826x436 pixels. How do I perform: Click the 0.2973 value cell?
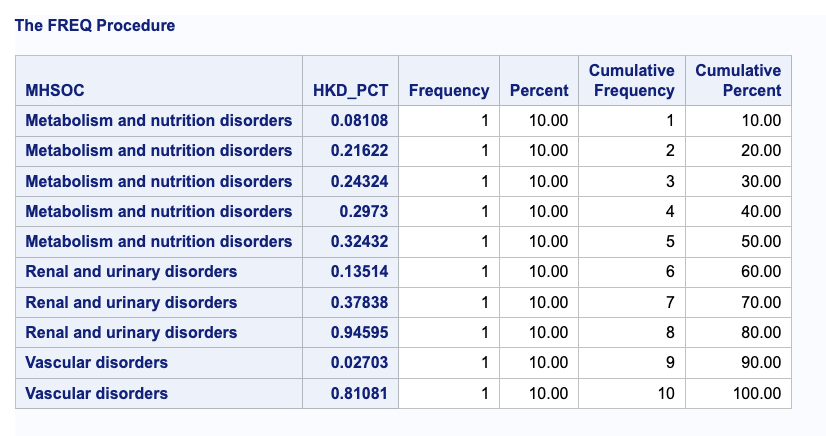click(350, 212)
